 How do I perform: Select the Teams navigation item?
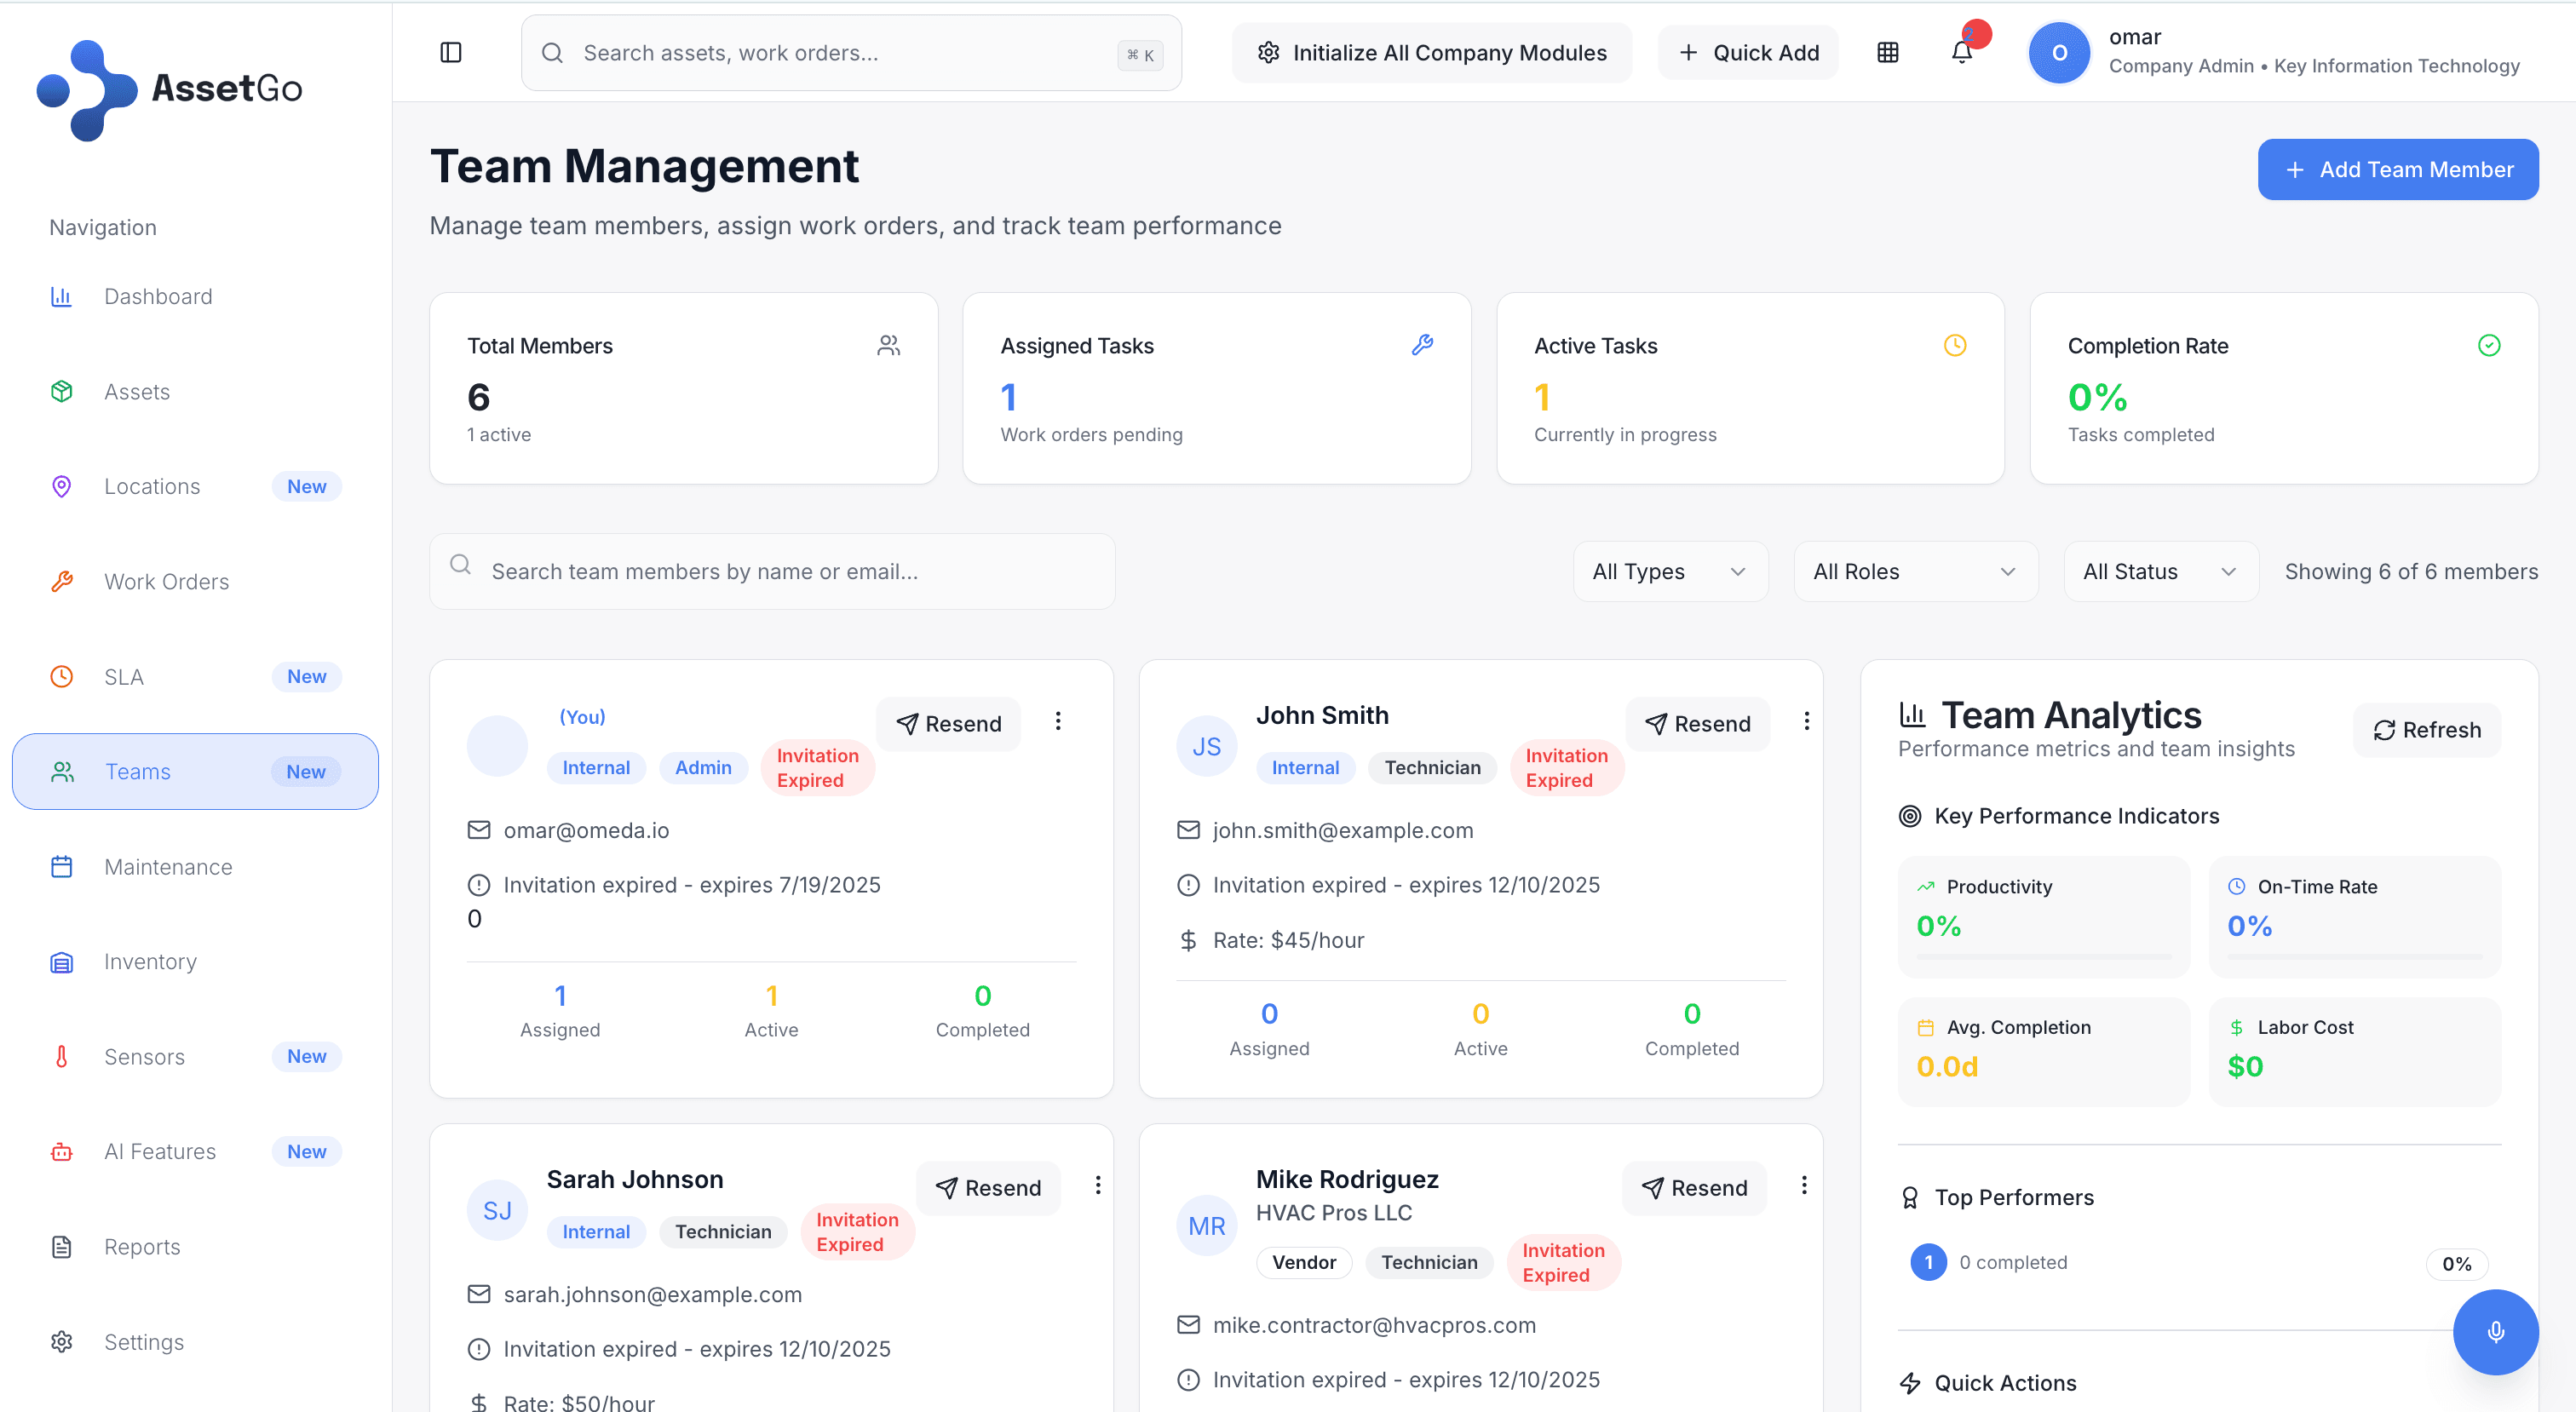pos(195,771)
